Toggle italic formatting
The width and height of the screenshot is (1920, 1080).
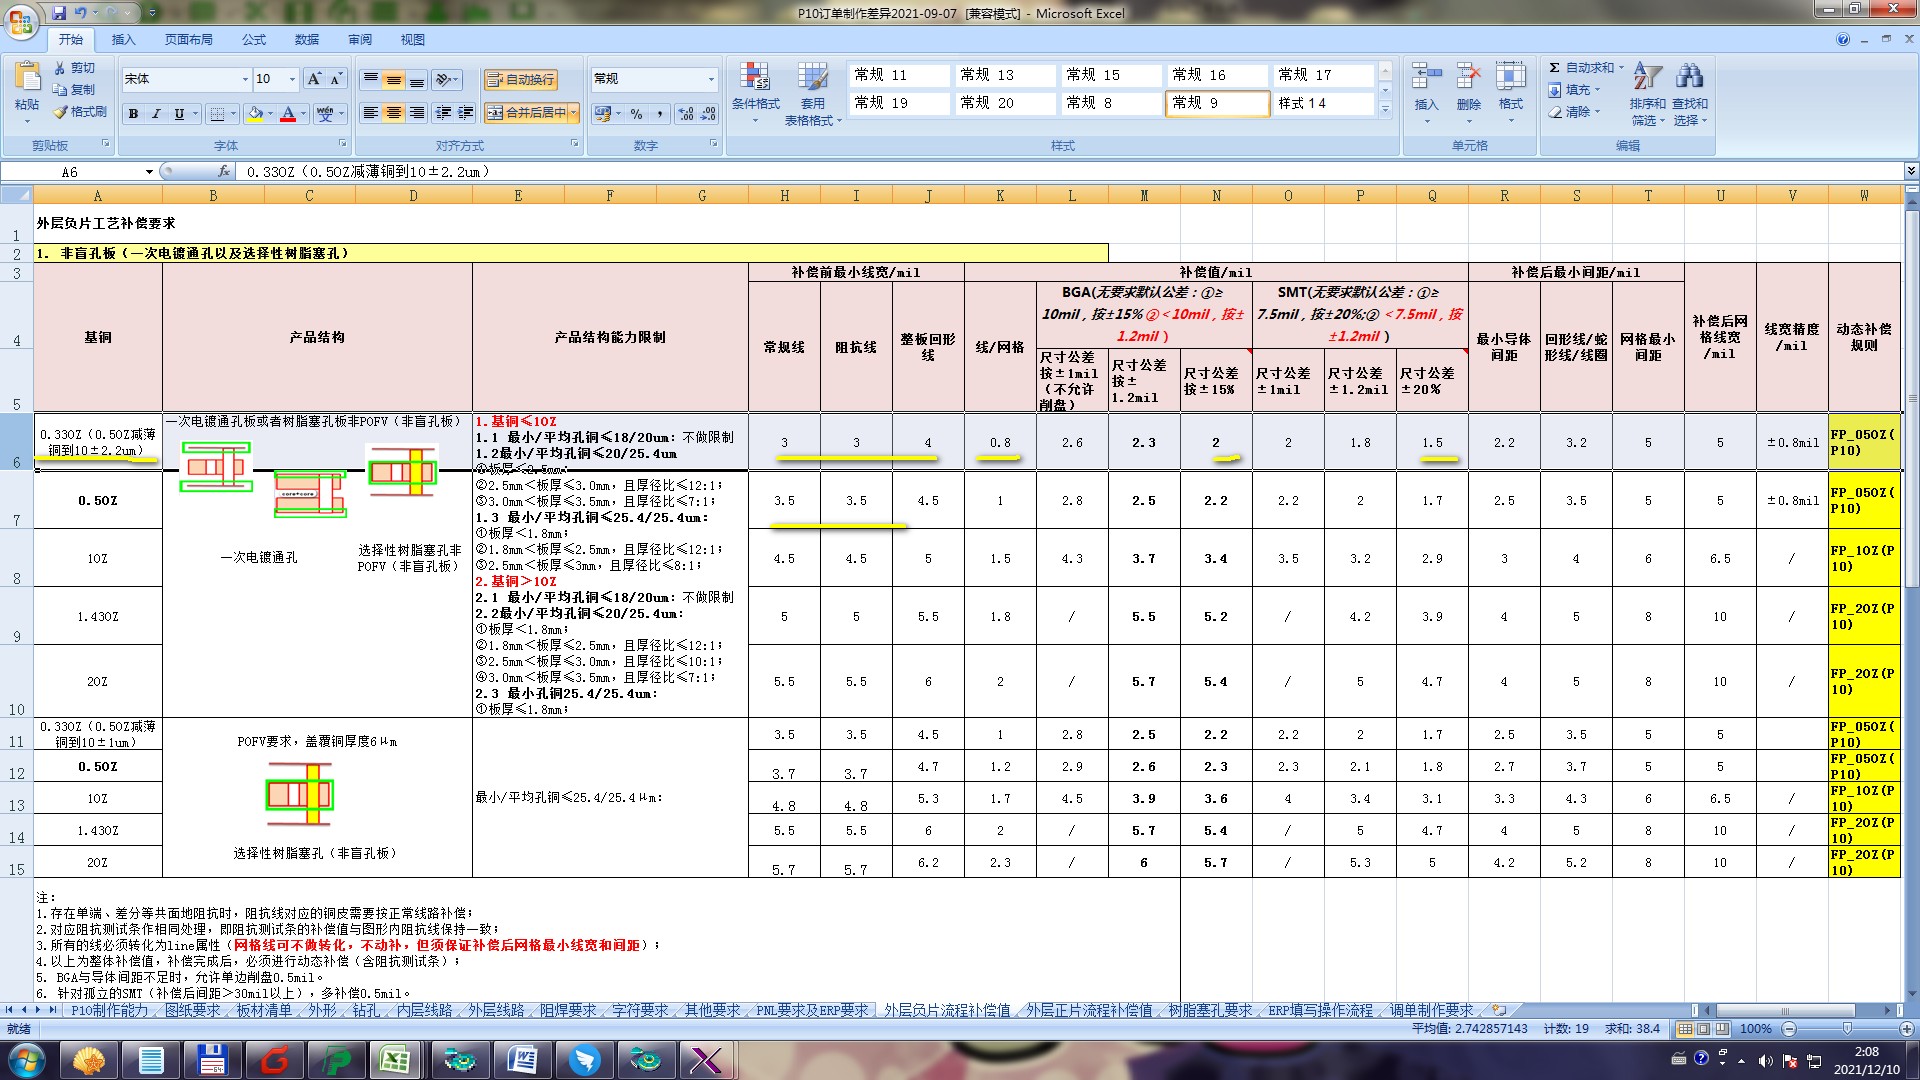pos(156,114)
